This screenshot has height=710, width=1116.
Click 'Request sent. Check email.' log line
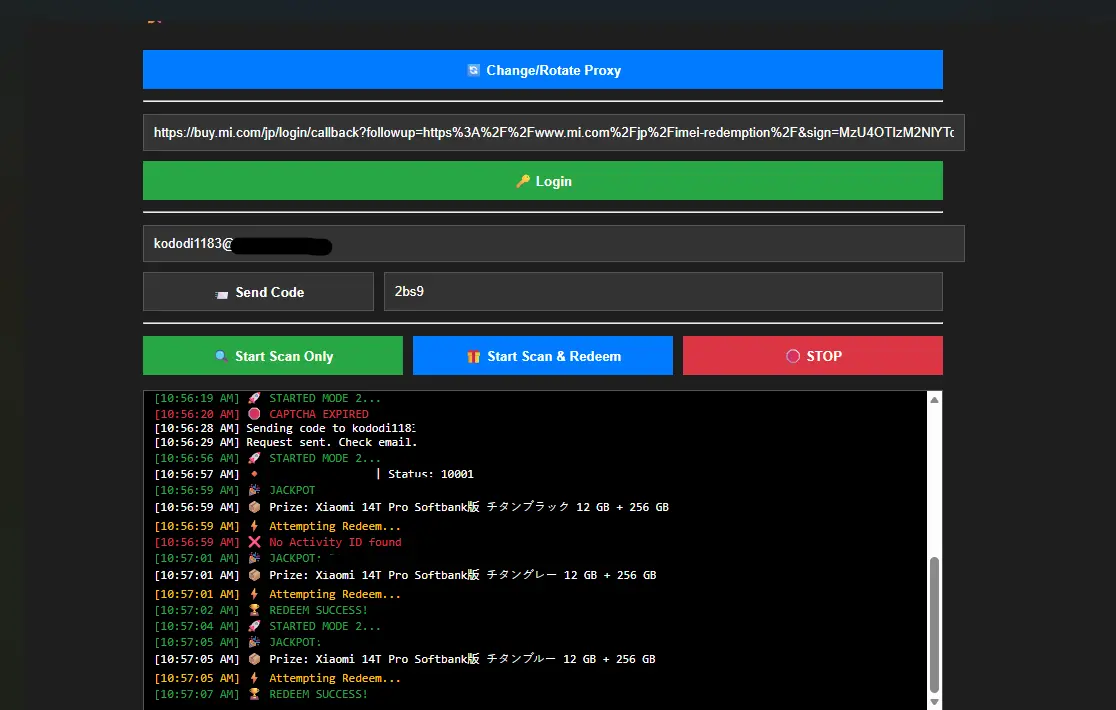[285, 443]
